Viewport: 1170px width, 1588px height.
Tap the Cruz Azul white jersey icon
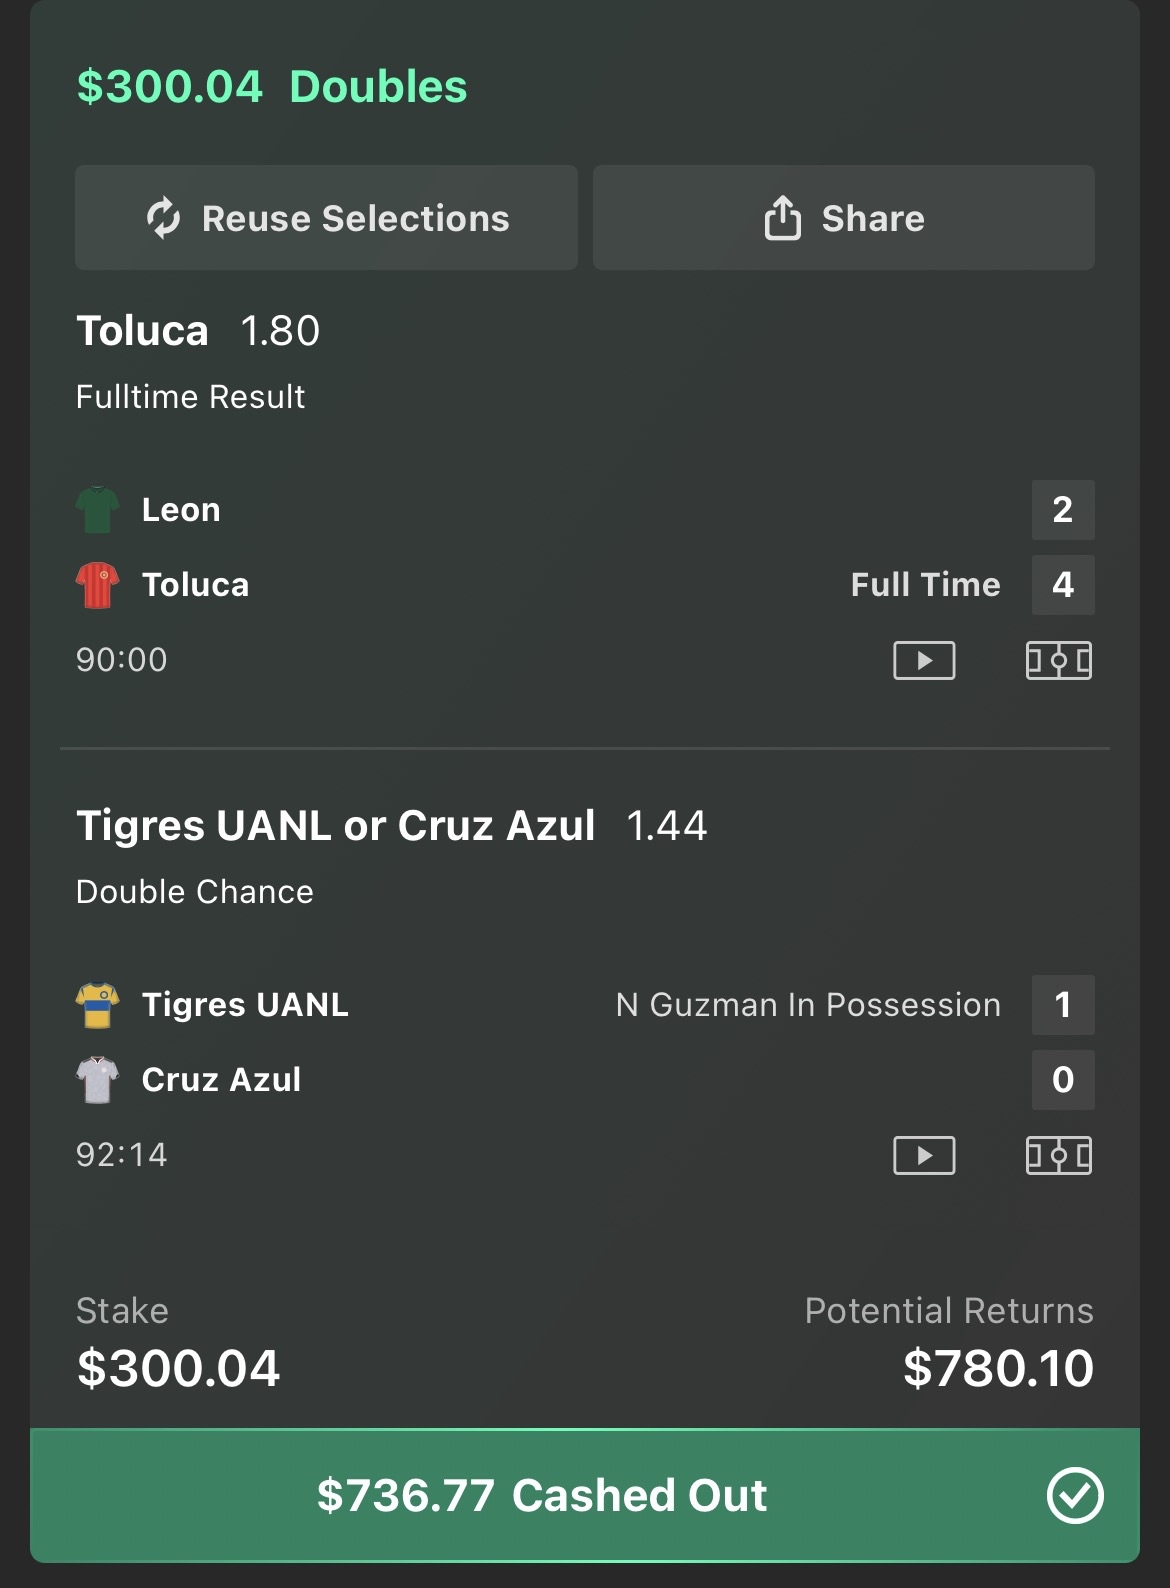pos(98,1080)
